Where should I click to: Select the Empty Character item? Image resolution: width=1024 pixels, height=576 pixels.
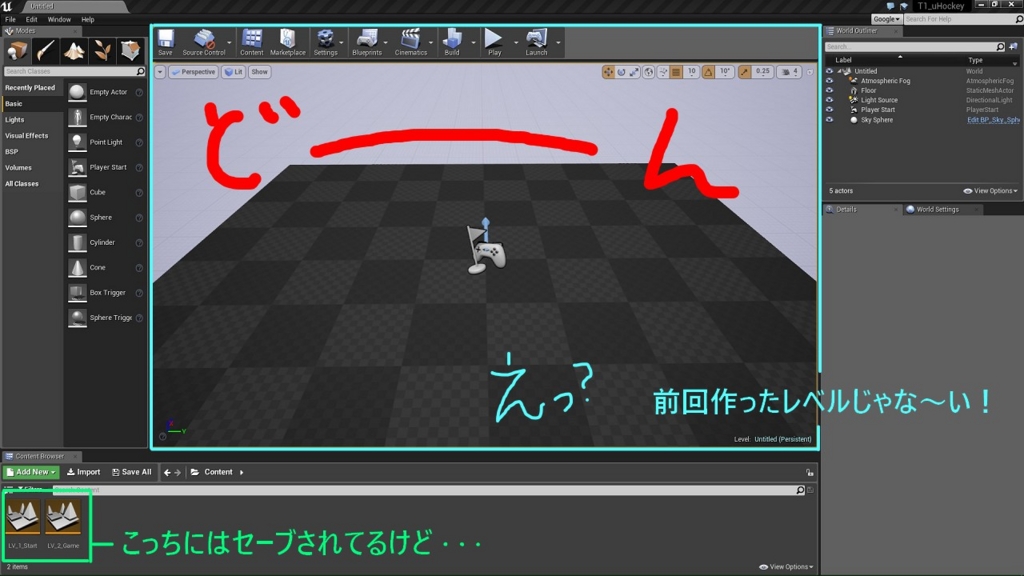[x=105, y=118]
